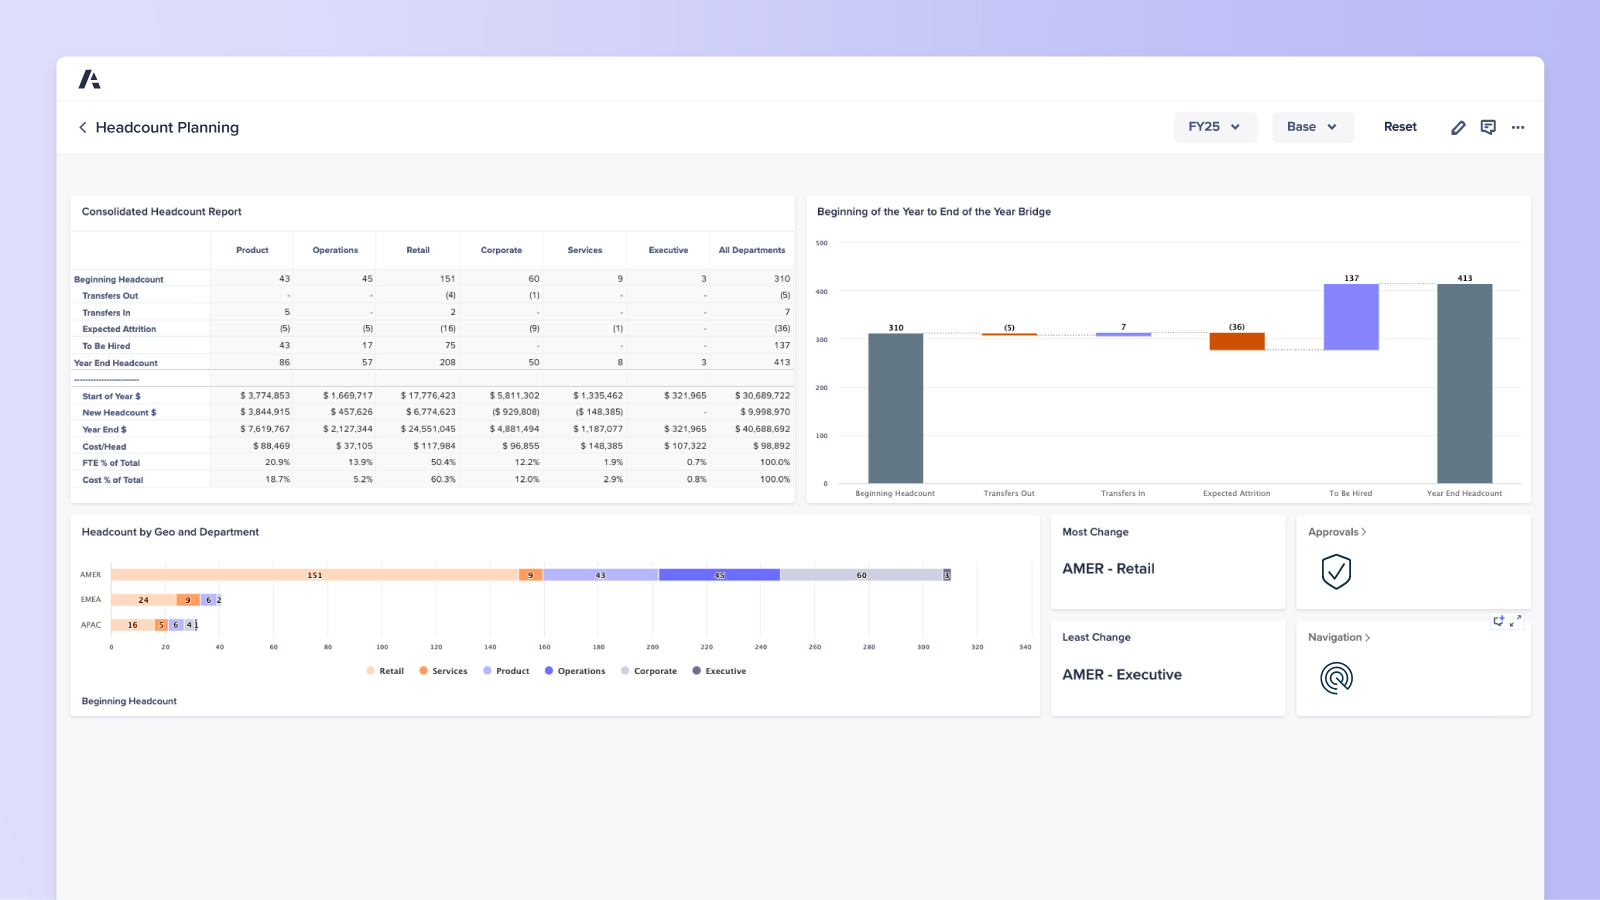Add a comment using the Navigation card comment icon
The image size is (1600, 900).
[1499, 621]
